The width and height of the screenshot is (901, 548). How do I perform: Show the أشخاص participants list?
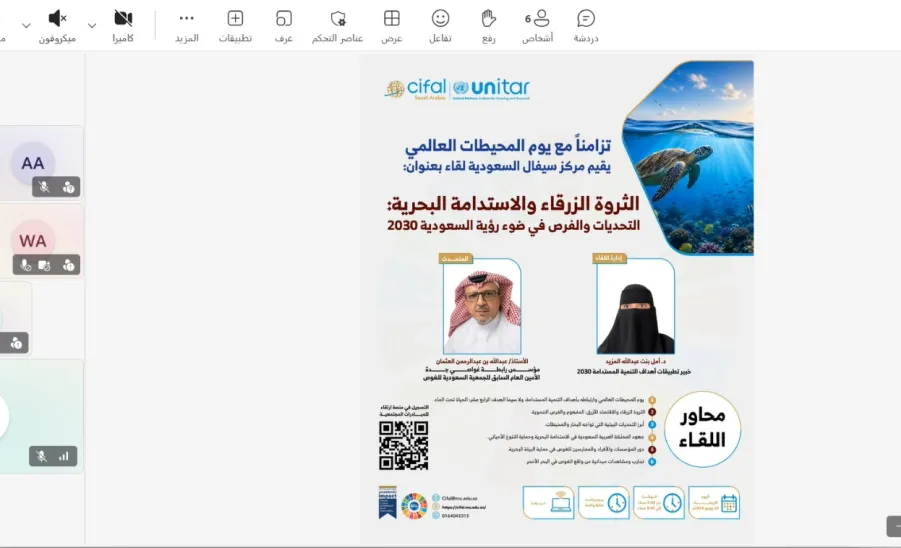pos(537,26)
